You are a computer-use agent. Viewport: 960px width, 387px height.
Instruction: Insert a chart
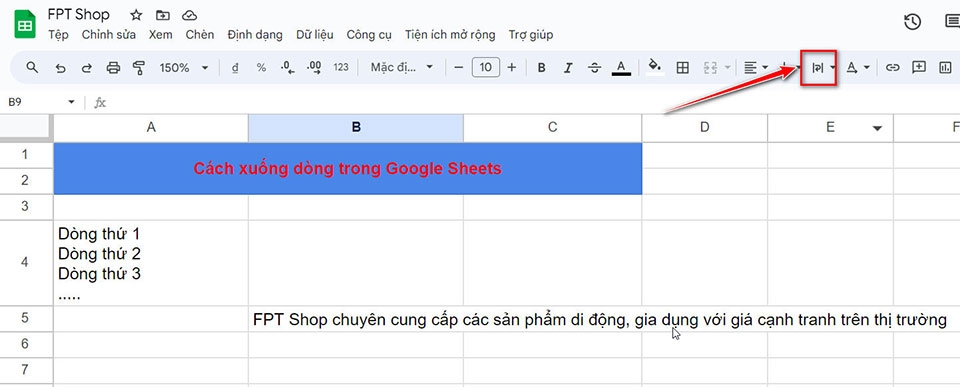(x=945, y=68)
